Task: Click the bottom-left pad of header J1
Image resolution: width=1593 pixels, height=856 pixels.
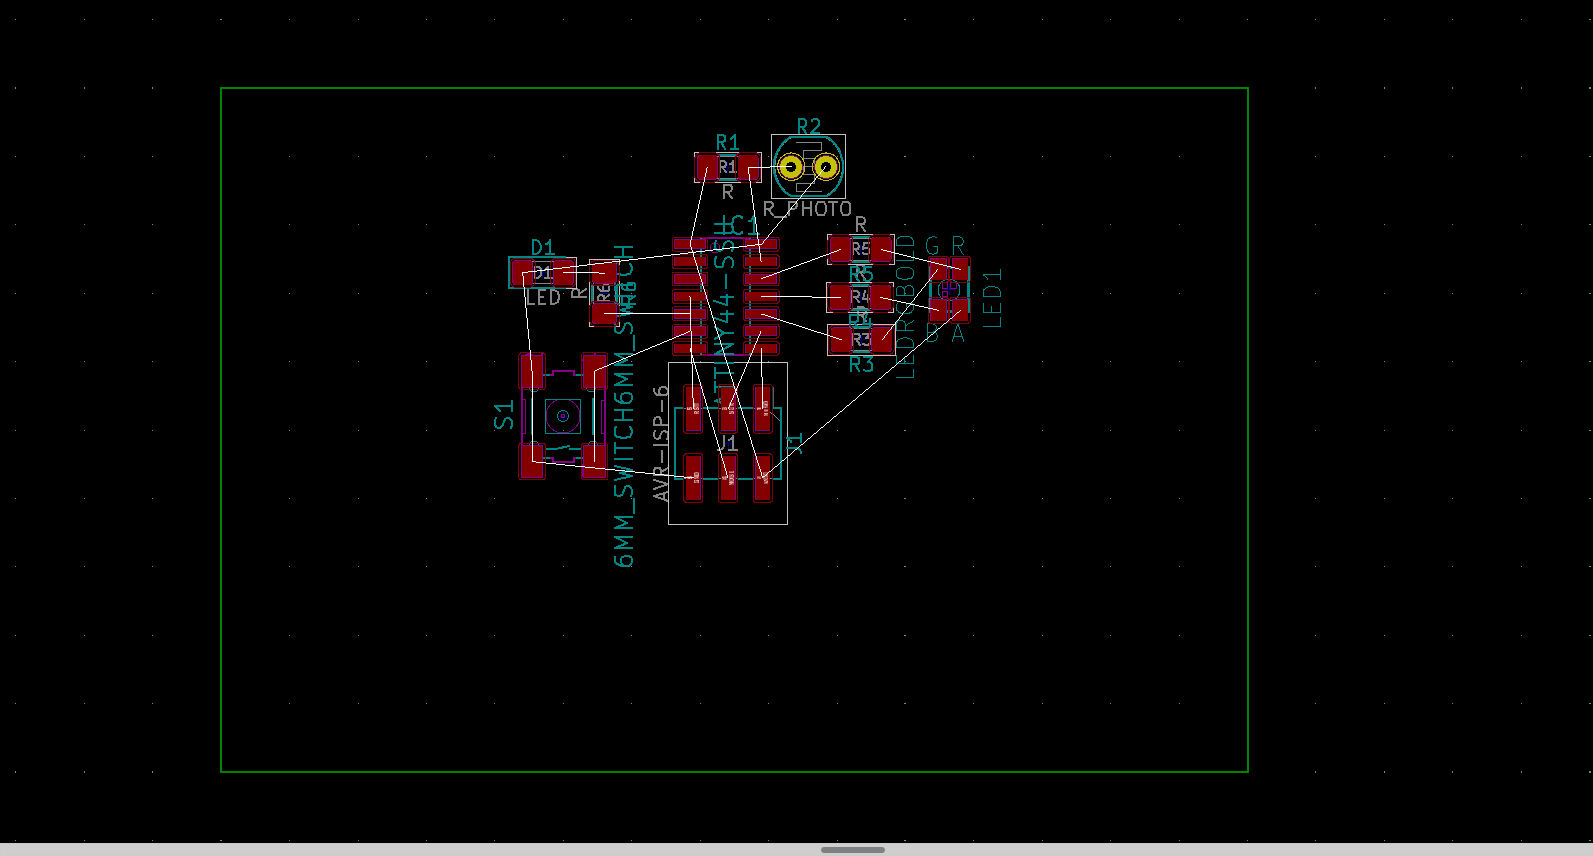Action: [693, 477]
